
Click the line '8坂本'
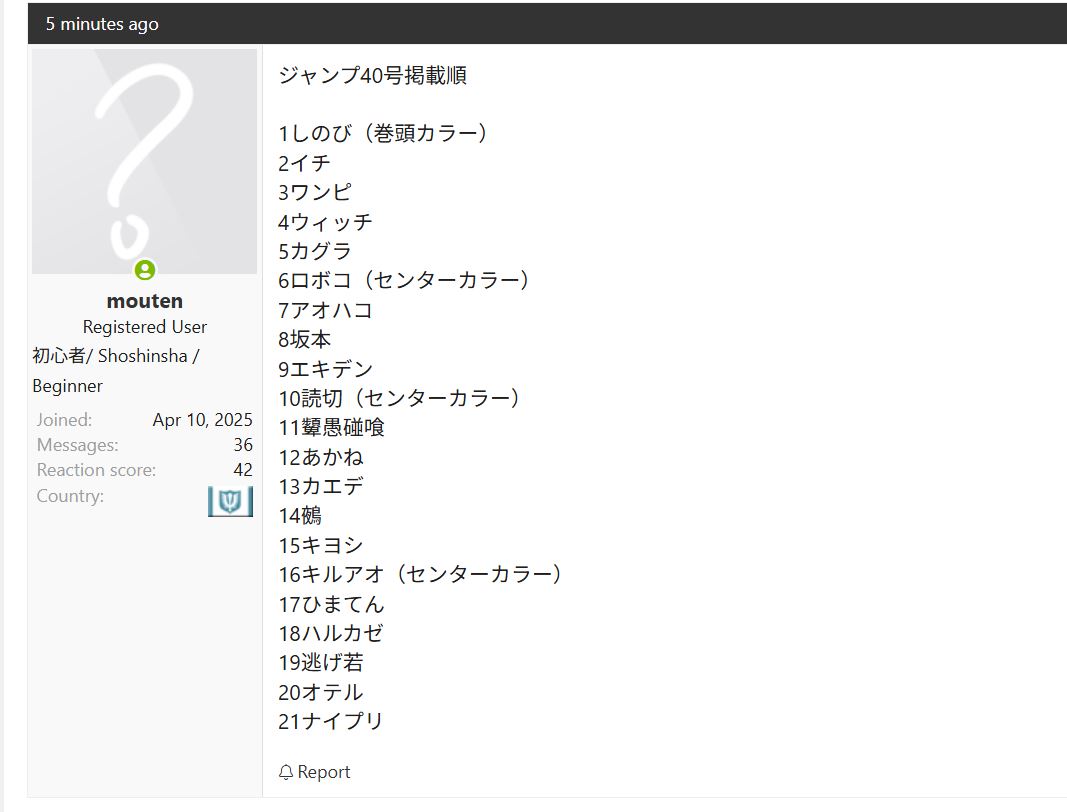click(304, 340)
